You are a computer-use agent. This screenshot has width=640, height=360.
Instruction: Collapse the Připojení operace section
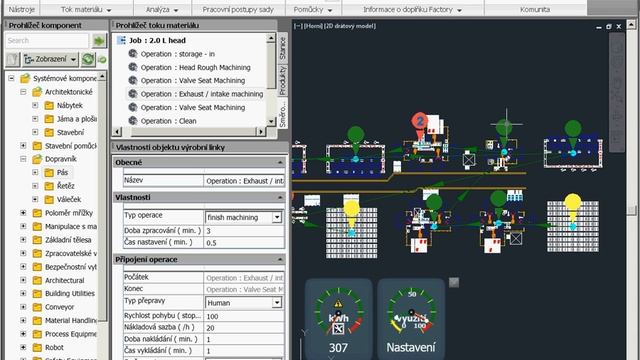point(280,260)
